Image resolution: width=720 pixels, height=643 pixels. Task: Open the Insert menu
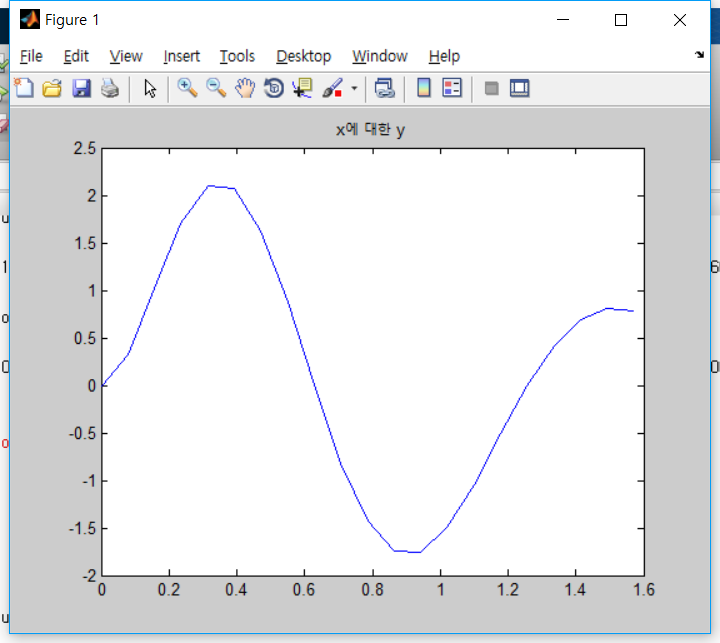pos(181,56)
